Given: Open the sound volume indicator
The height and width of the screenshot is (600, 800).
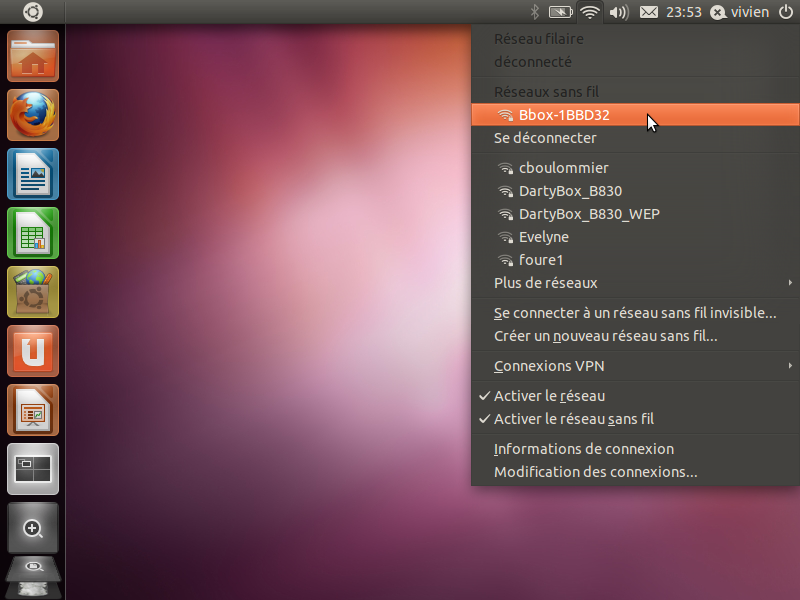Looking at the screenshot, I should click(619, 12).
